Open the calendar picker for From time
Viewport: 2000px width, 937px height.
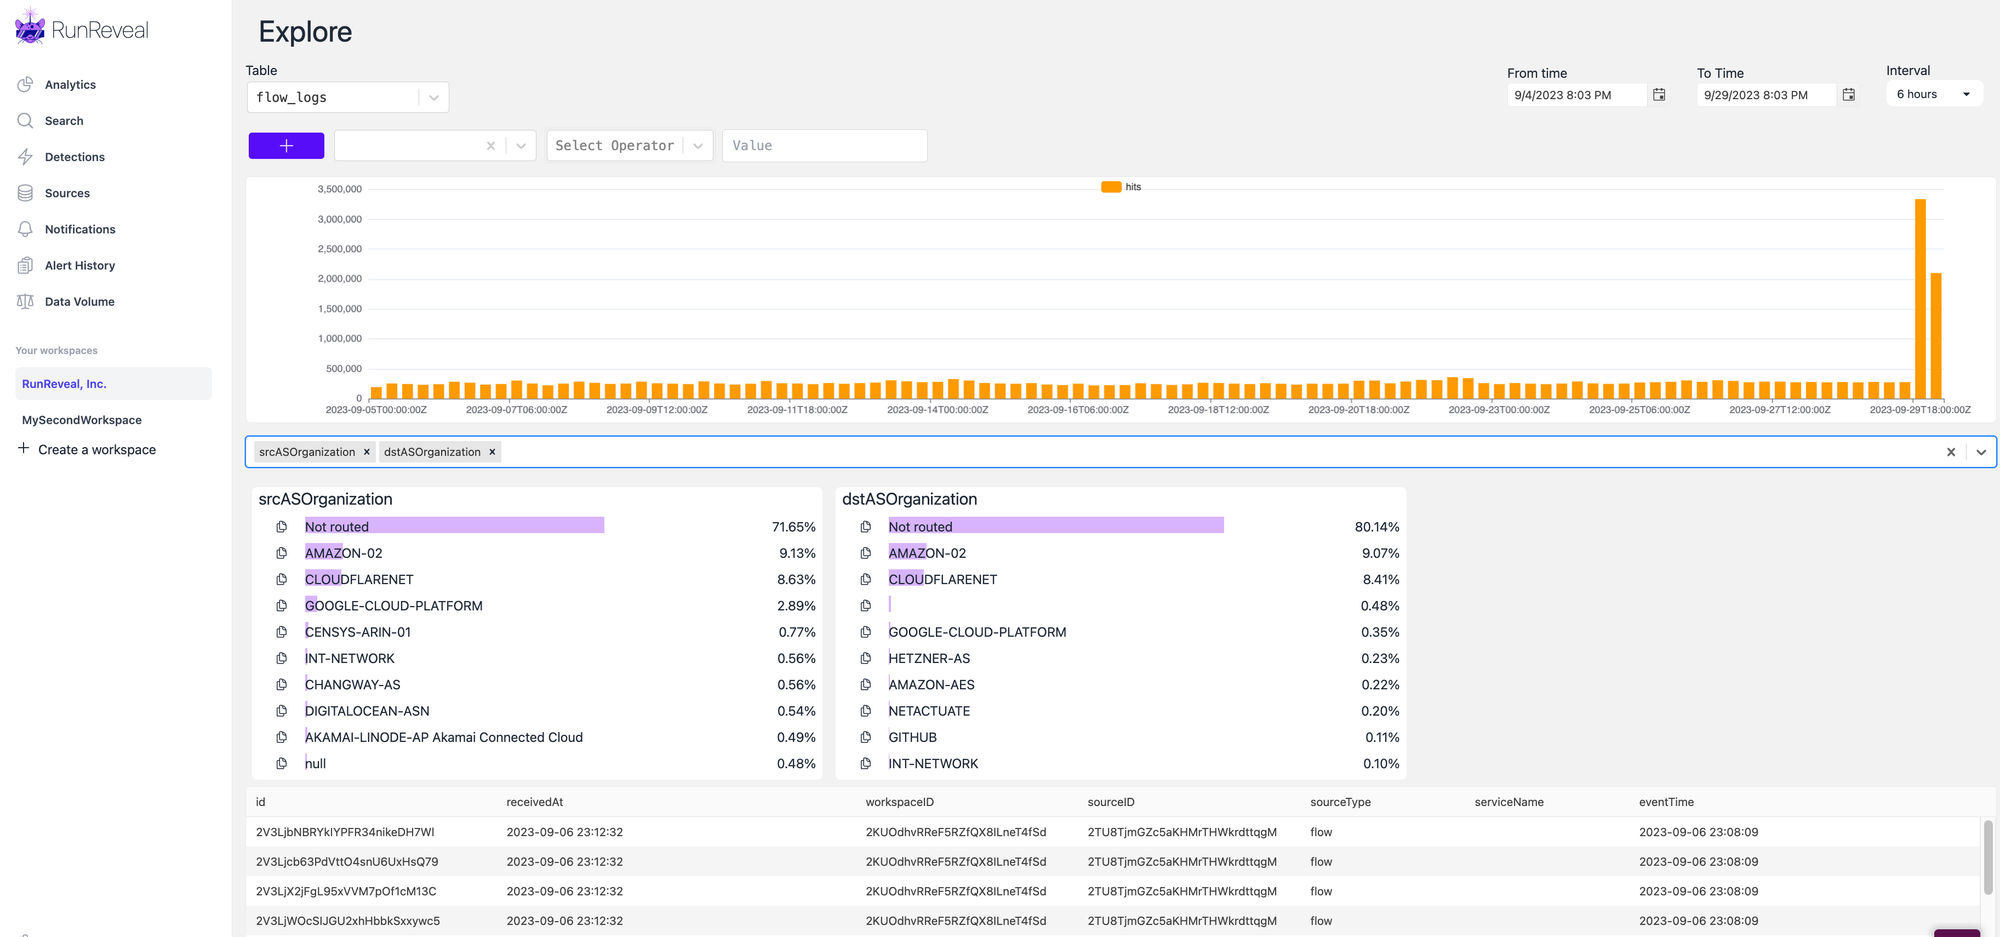click(x=1659, y=93)
